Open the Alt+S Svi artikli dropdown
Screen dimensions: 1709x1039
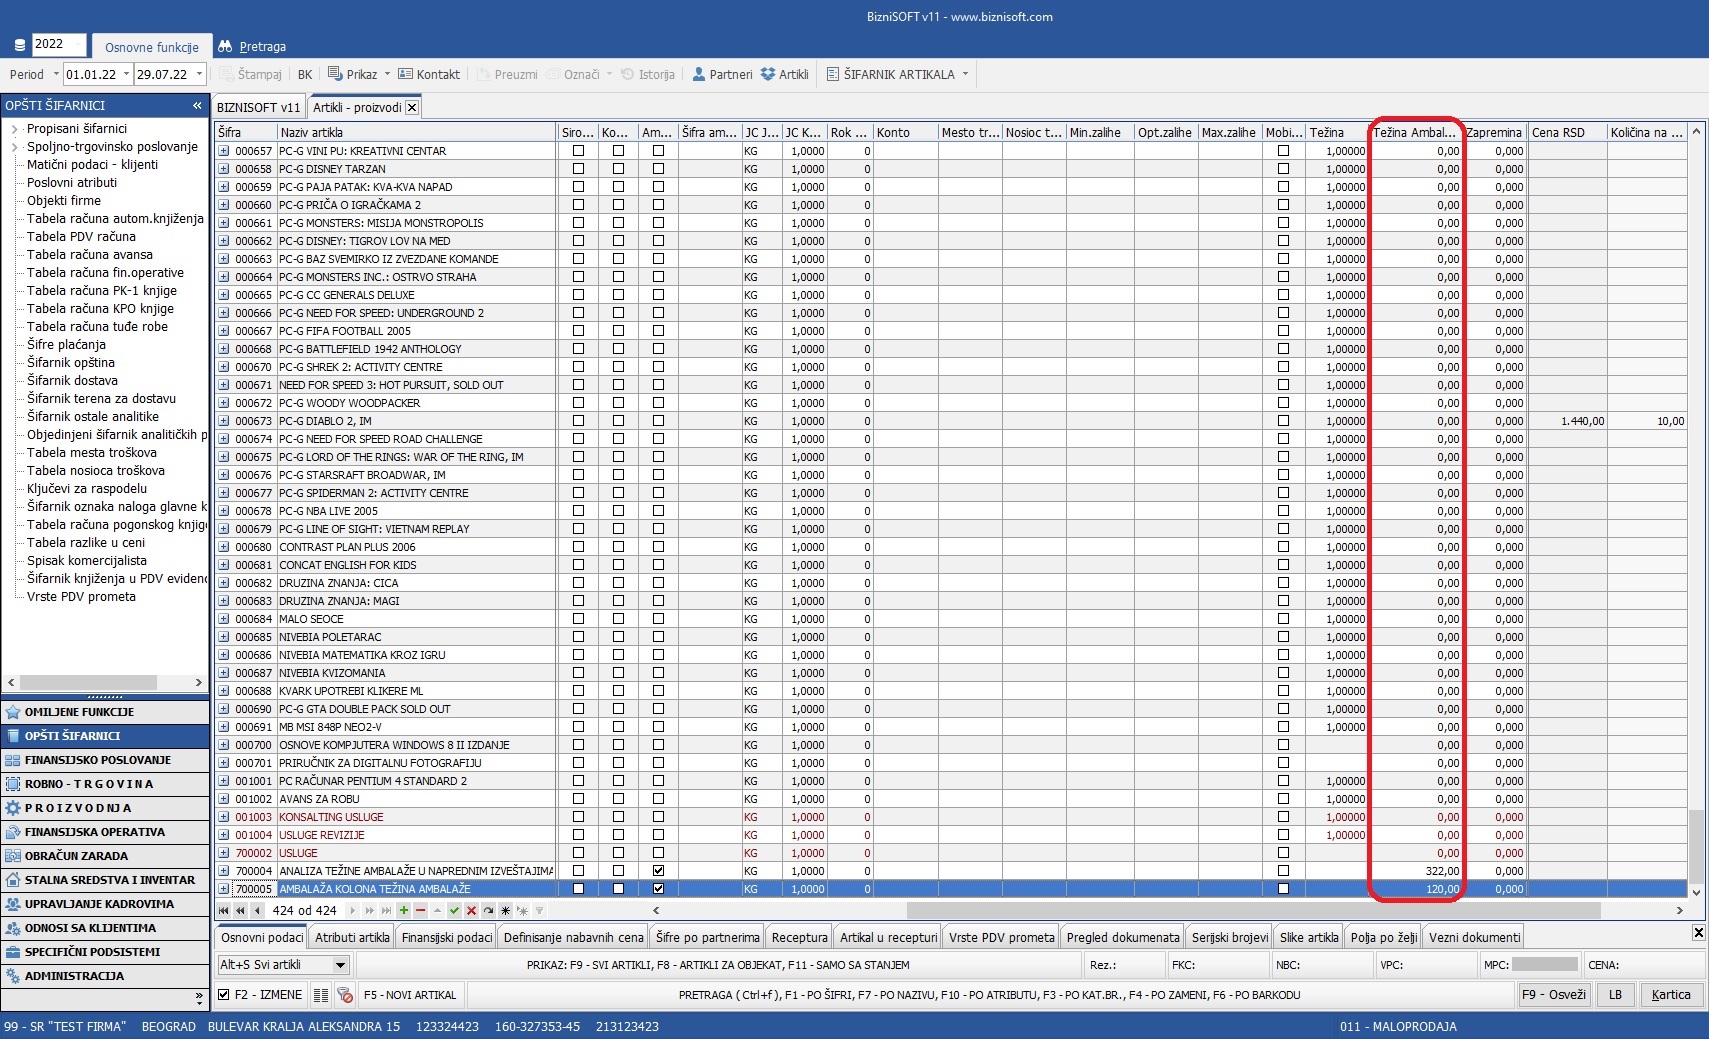[x=340, y=965]
